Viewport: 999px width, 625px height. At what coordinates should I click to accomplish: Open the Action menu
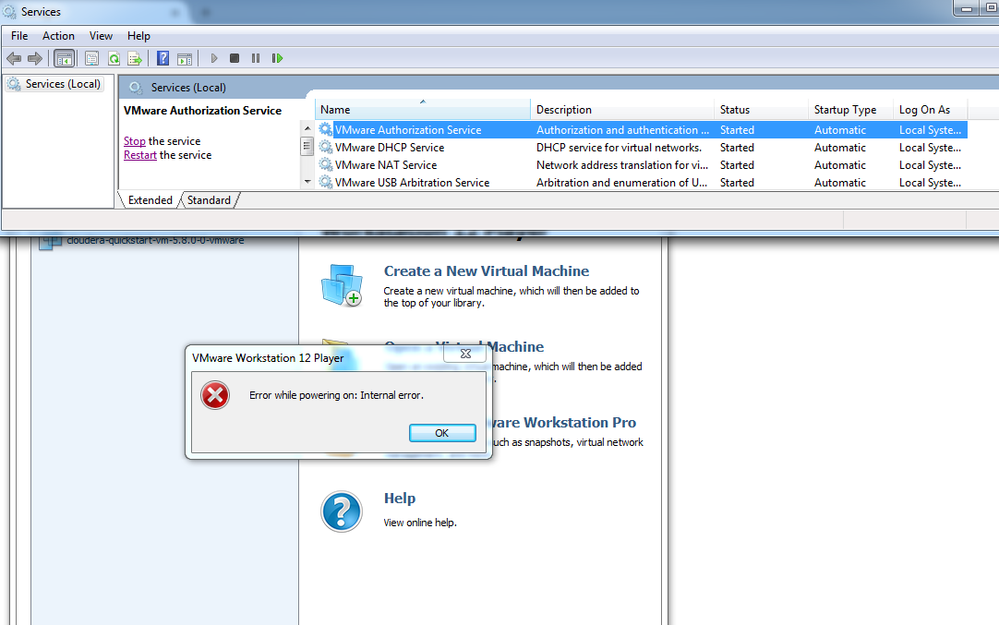point(58,36)
